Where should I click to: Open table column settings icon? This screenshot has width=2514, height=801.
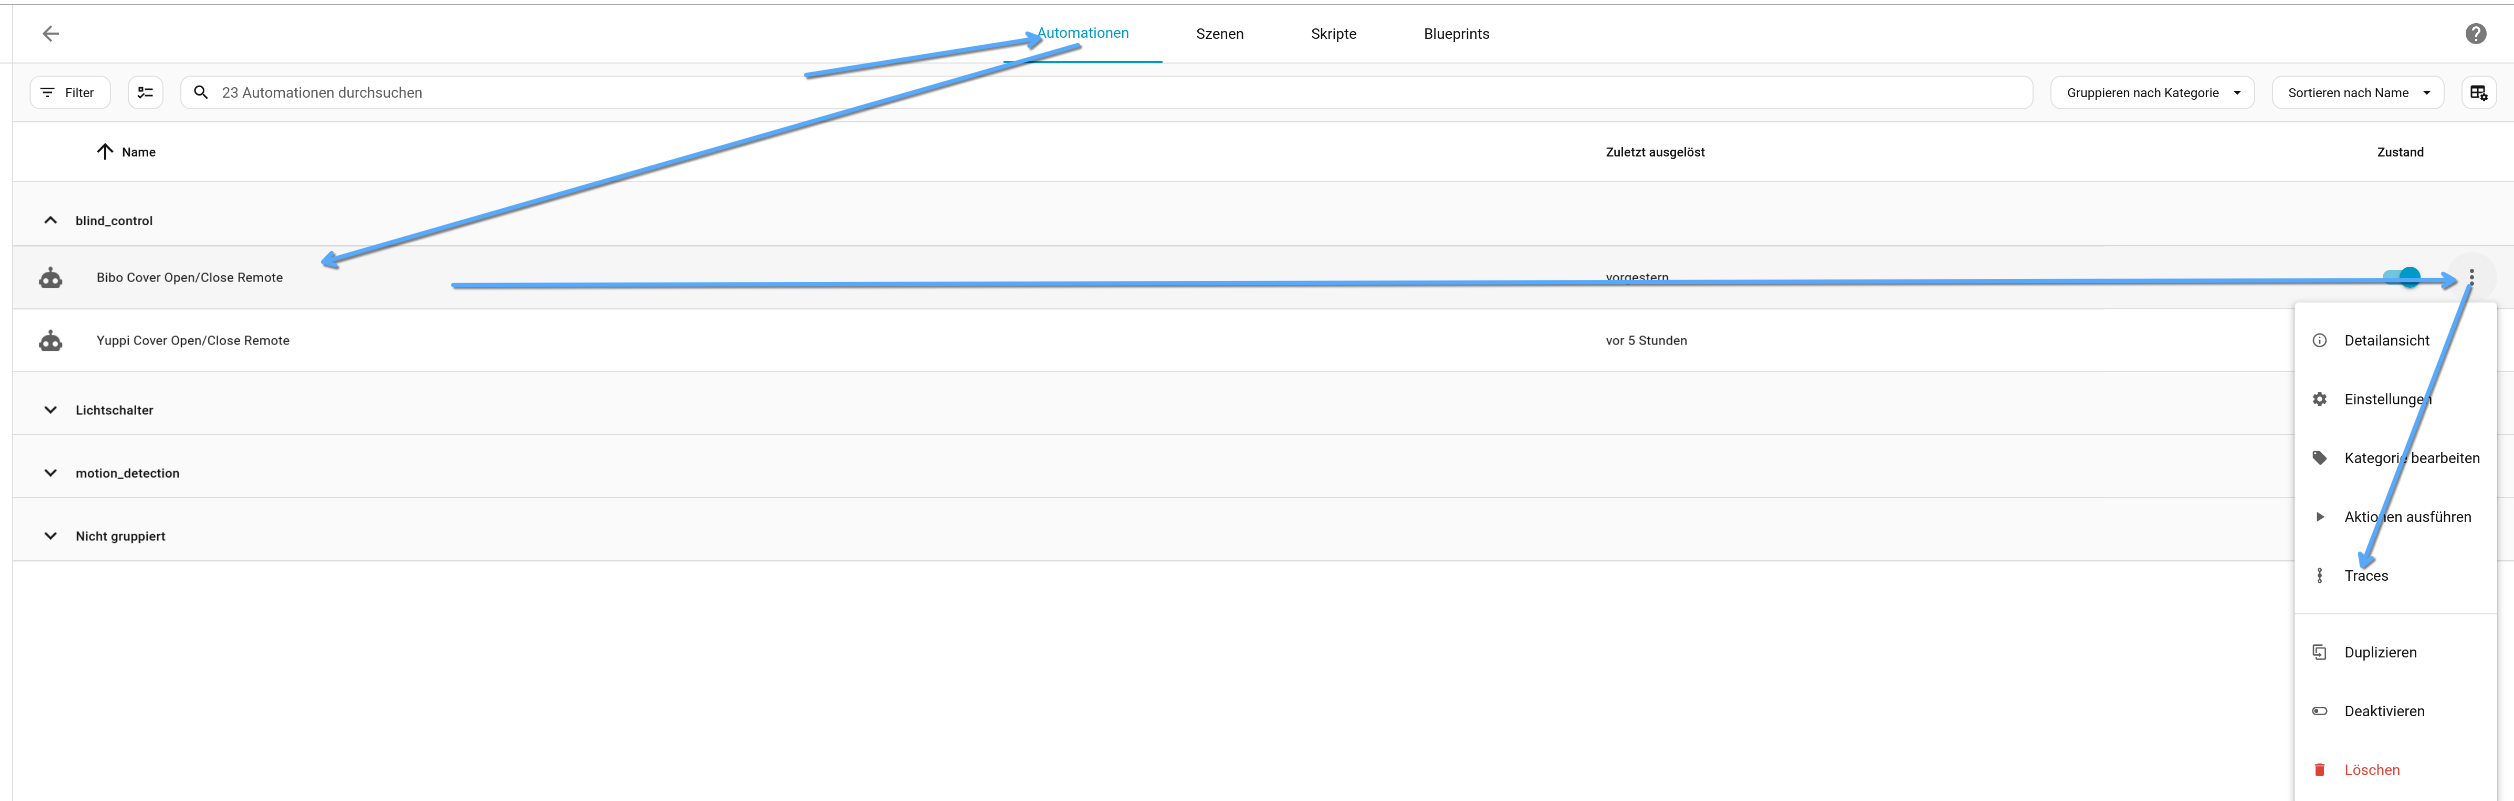tap(2478, 93)
